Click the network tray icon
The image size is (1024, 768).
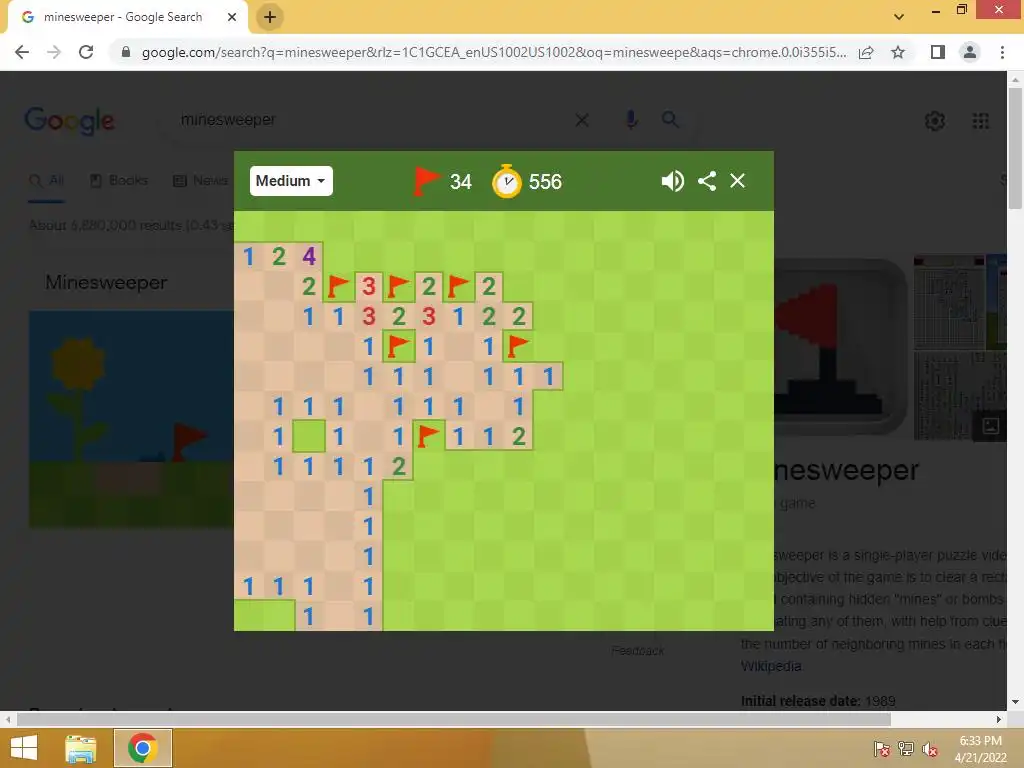pyautogui.click(x=906, y=749)
